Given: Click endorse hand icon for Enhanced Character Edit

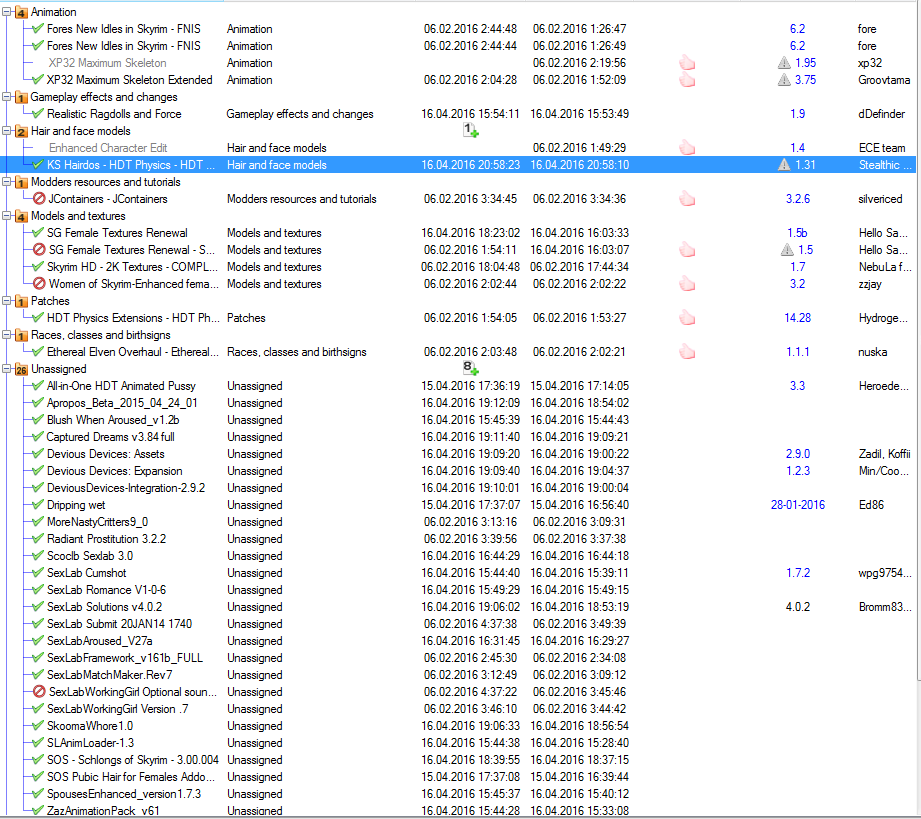Looking at the screenshot, I should pos(687,148).
